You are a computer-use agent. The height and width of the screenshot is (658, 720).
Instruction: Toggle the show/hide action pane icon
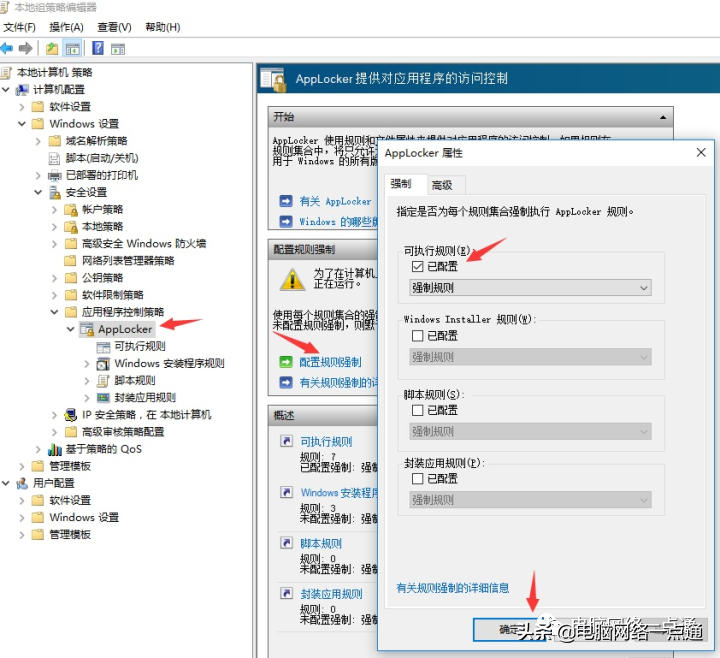118,49
